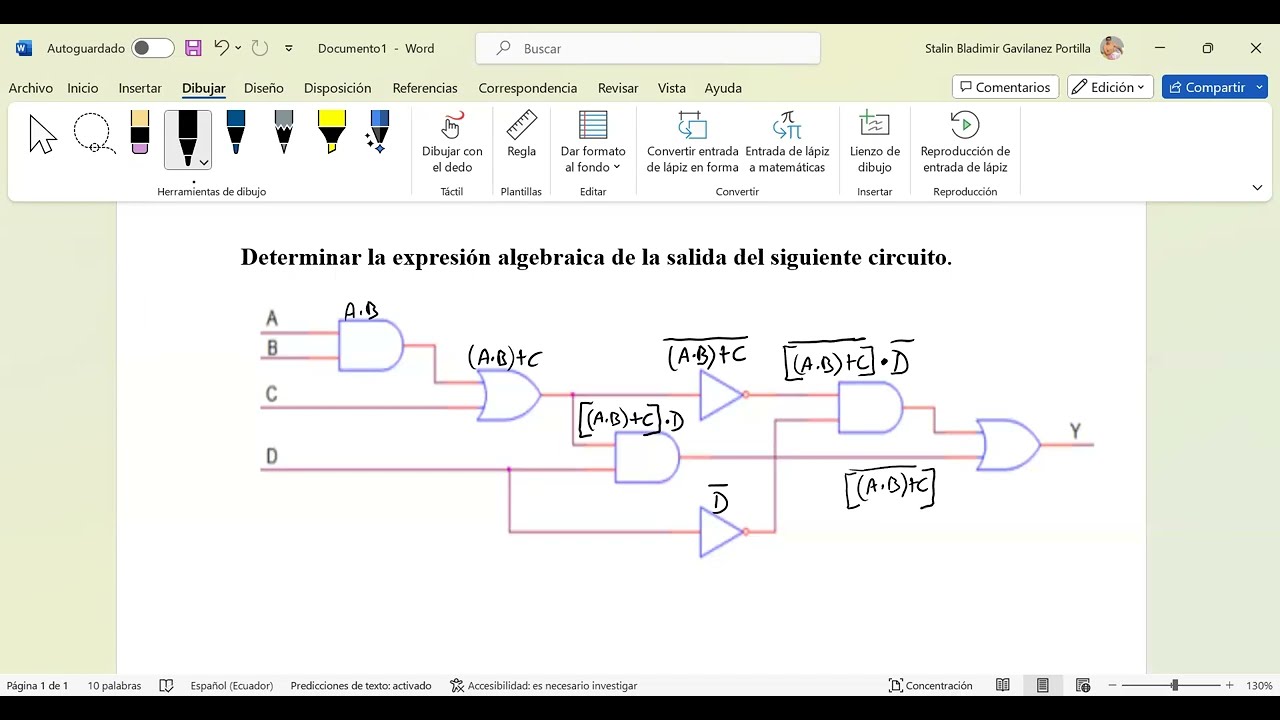Open Dar formato al fondo dropdown
The image size is (1280, 720).
593,143
